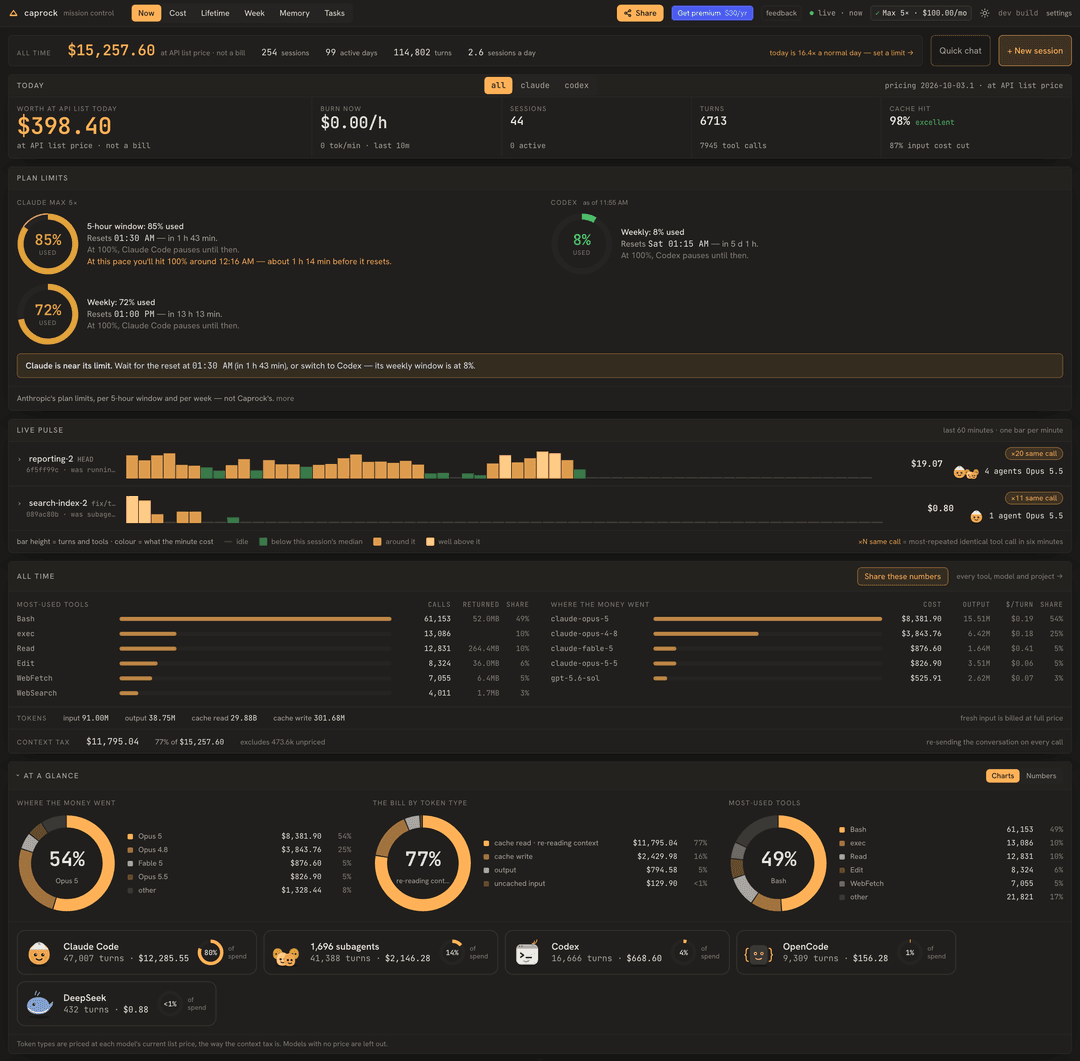
Task: Click the Claude Code mascot icon
Action: coord(39,953)
